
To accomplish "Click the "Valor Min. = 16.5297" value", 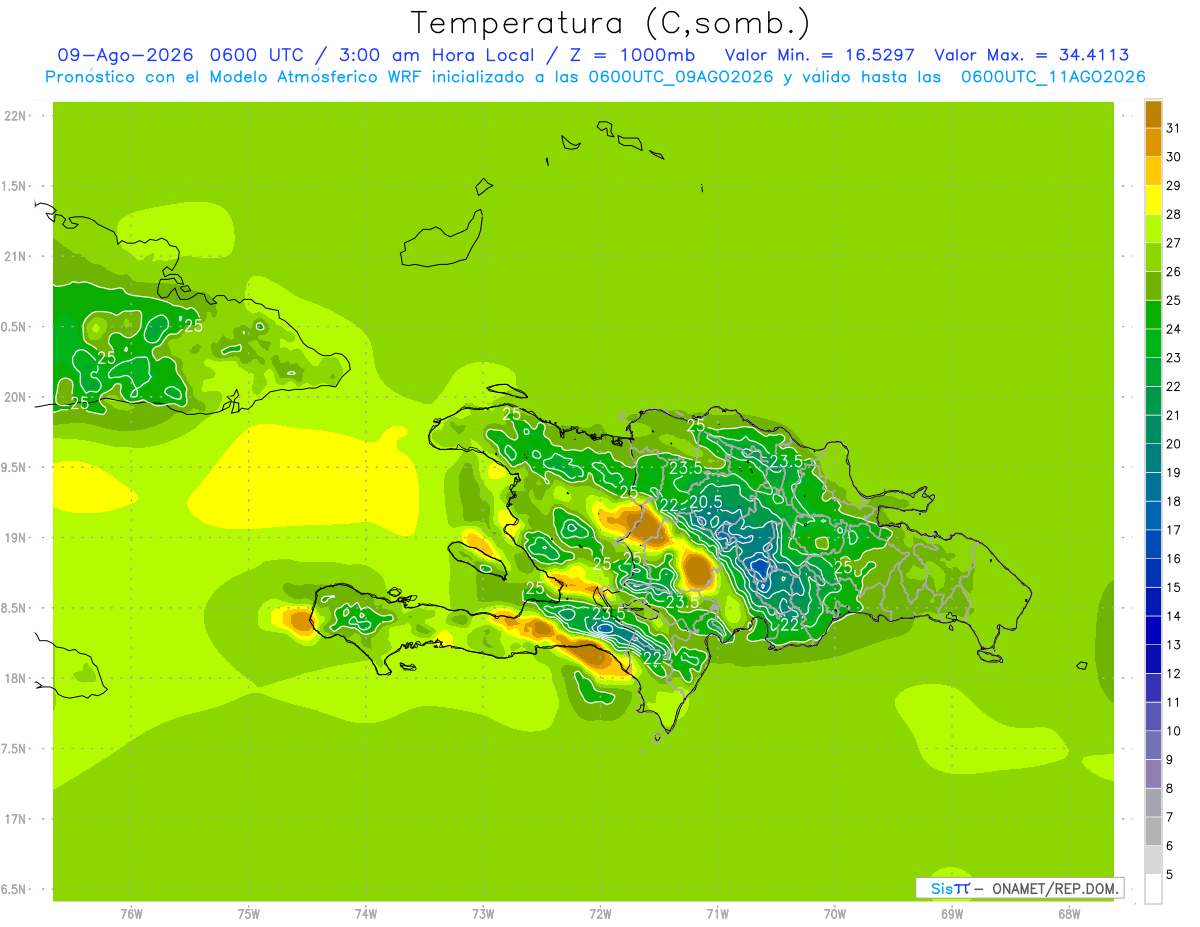I will pos(819,55).
